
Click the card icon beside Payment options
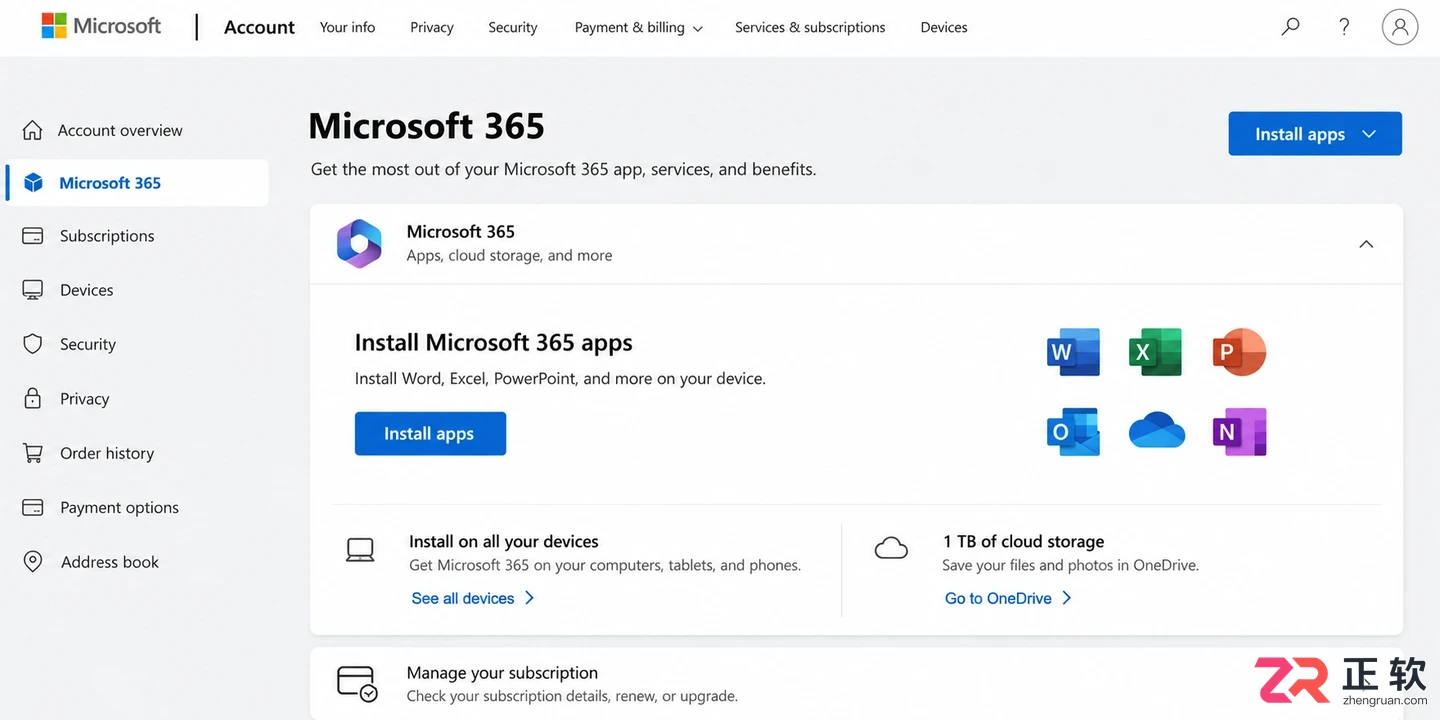point(33,507)
